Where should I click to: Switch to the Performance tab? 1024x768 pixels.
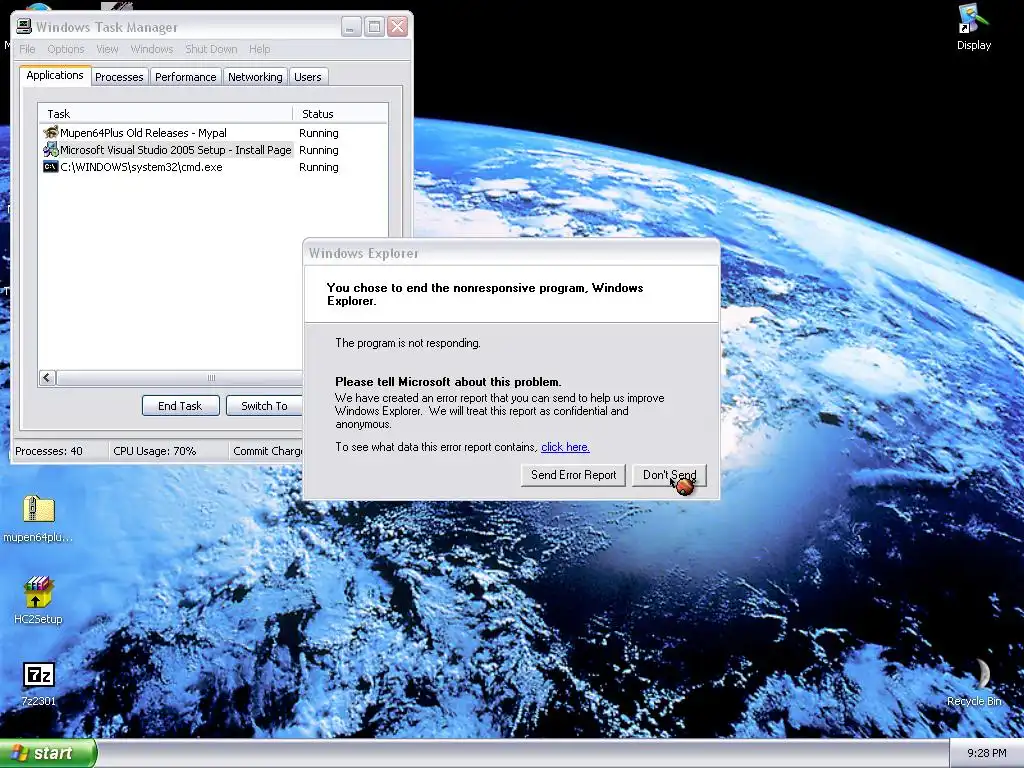[x=185, y=77]
